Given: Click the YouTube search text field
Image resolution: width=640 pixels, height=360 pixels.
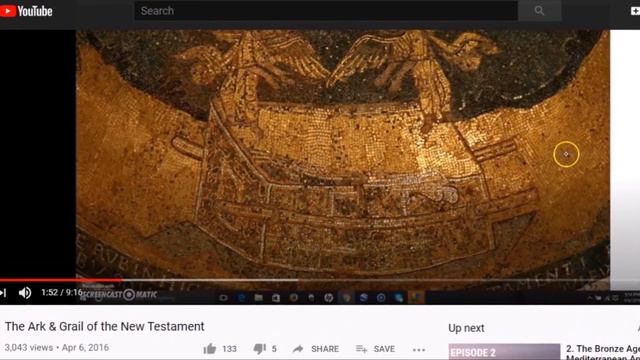Looking at the screenshot, I should tap(326, 11).
